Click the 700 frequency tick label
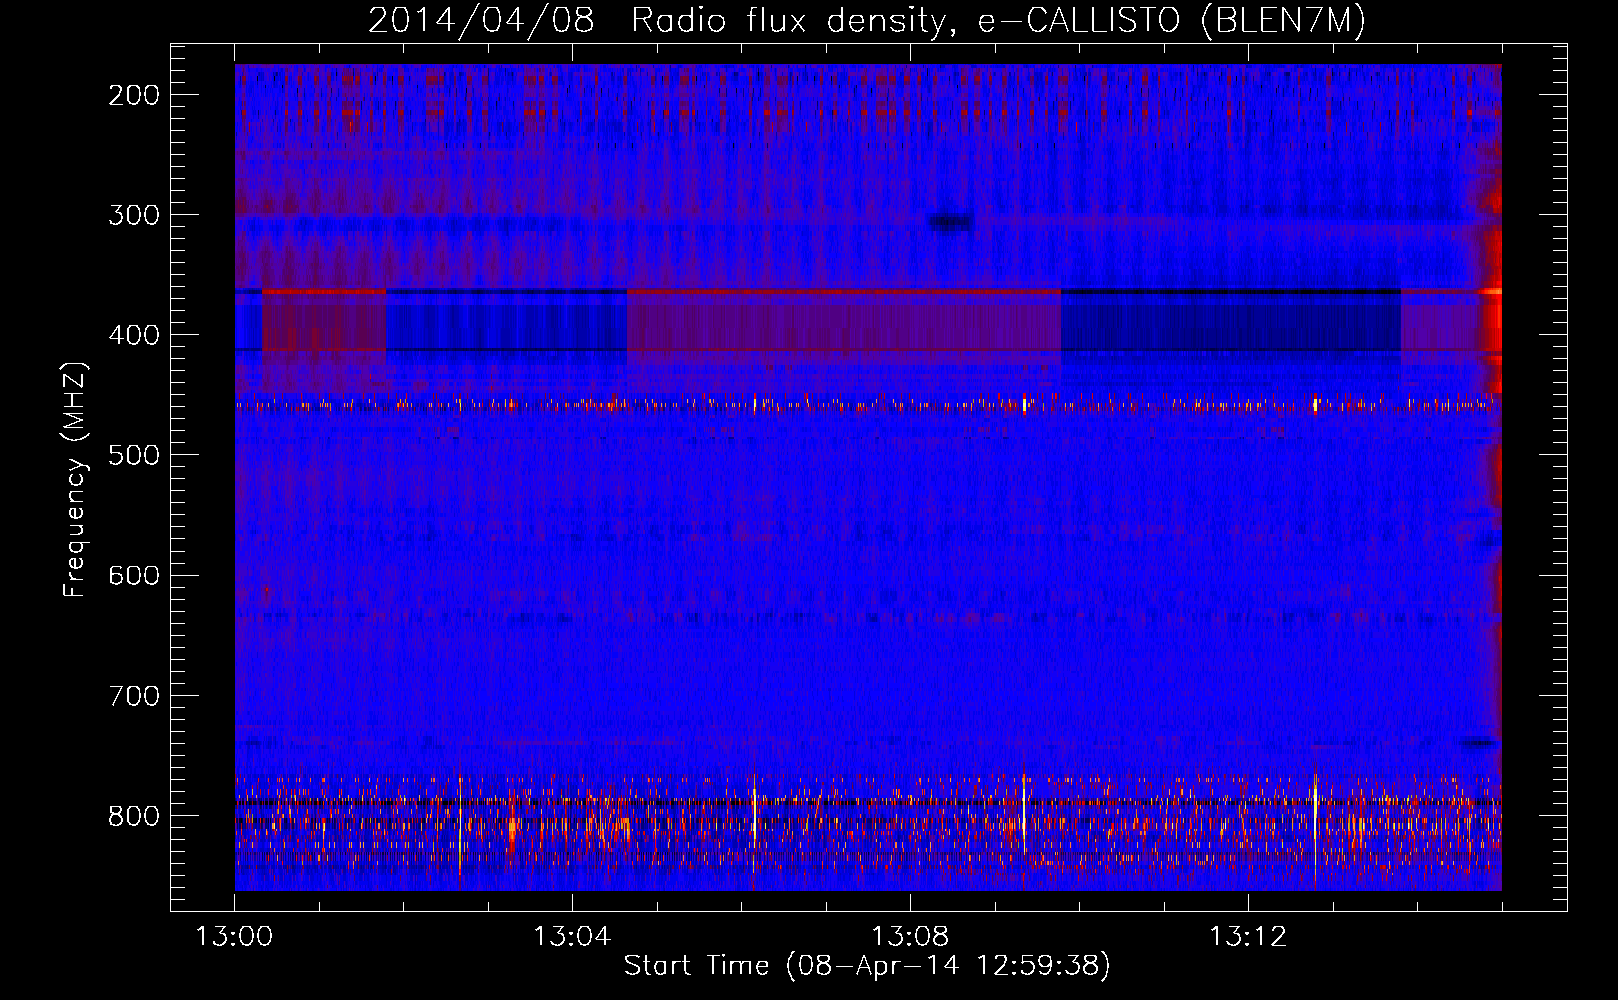 tap(134, 695)
